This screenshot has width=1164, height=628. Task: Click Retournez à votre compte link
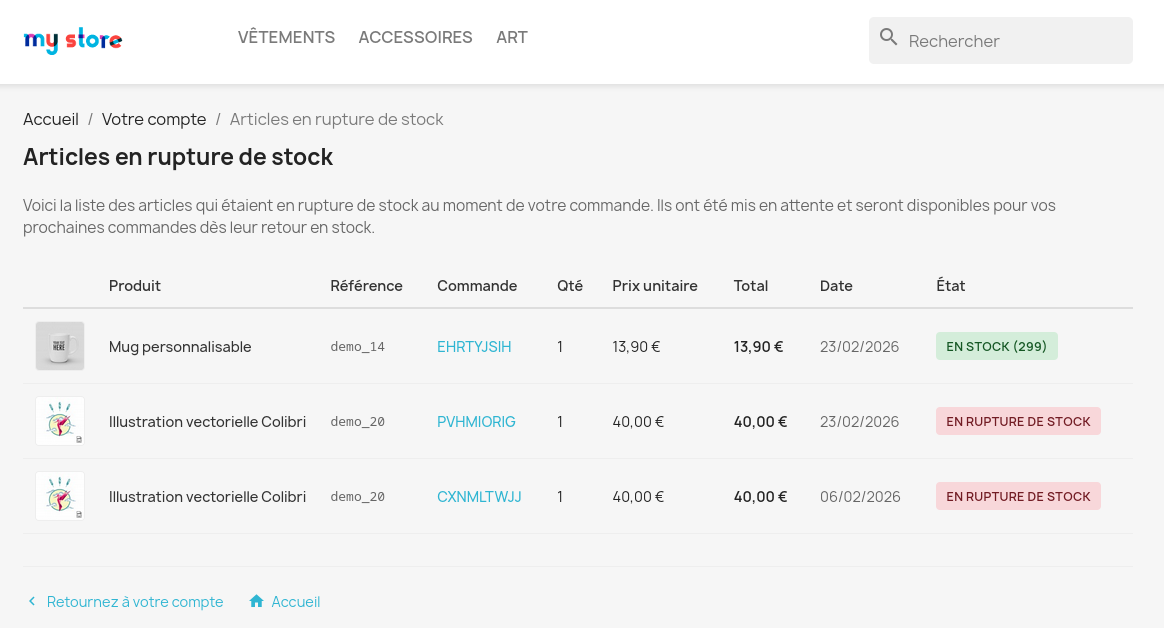(135, 602)
